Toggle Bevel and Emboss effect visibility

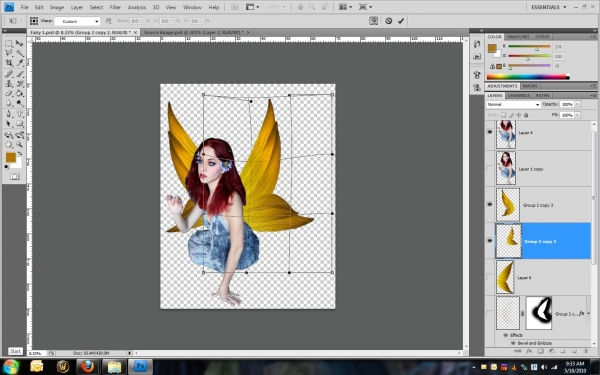tap(513, 343)
